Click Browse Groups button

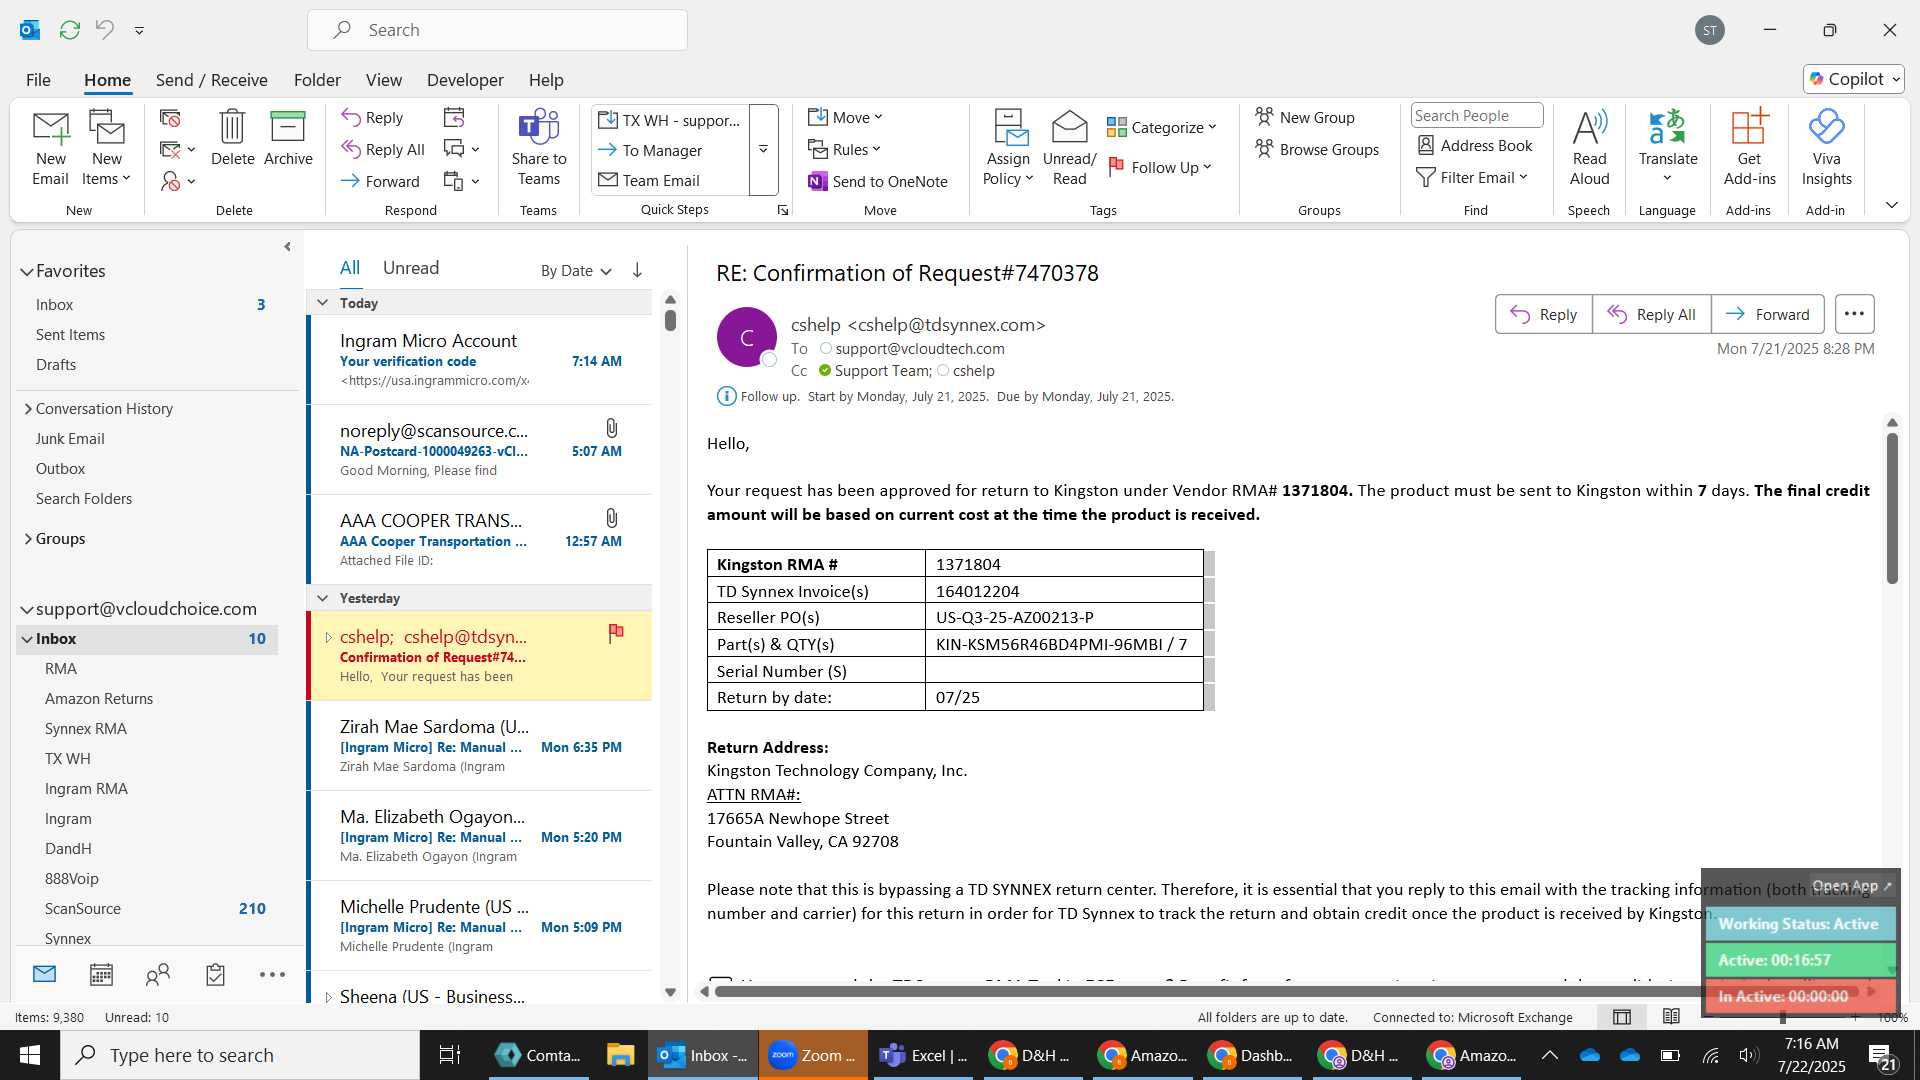pyautogui.click(x=1317, y=149)
